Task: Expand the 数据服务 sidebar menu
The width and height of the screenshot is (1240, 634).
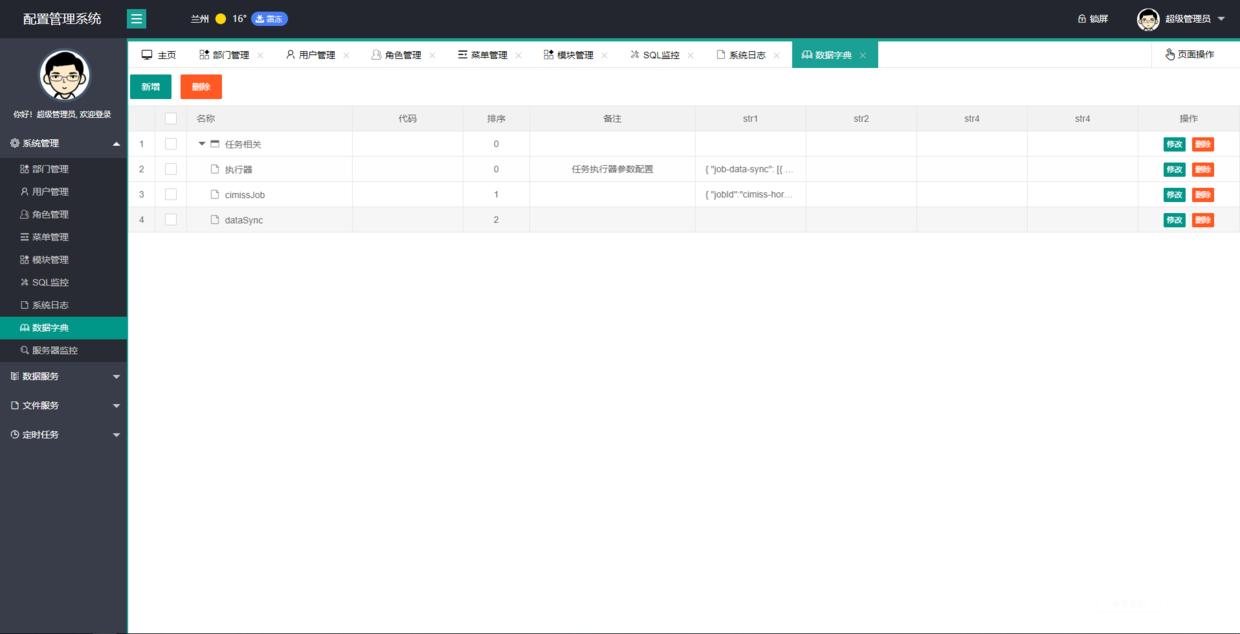Action: tap(63, 376)
